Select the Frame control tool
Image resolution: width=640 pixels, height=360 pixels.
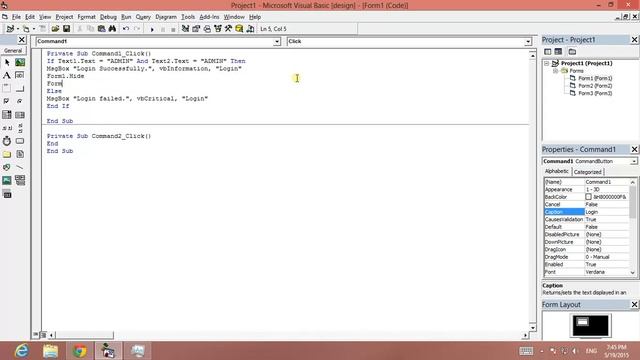pyautogui.click(x=7, y=89)
